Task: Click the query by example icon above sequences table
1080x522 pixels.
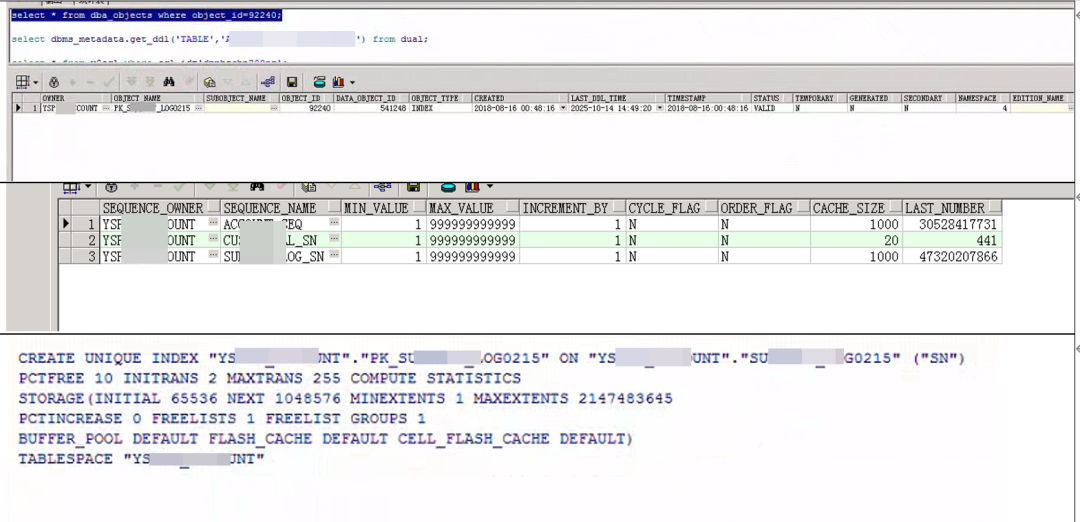Action: click(x=309, y=187)
